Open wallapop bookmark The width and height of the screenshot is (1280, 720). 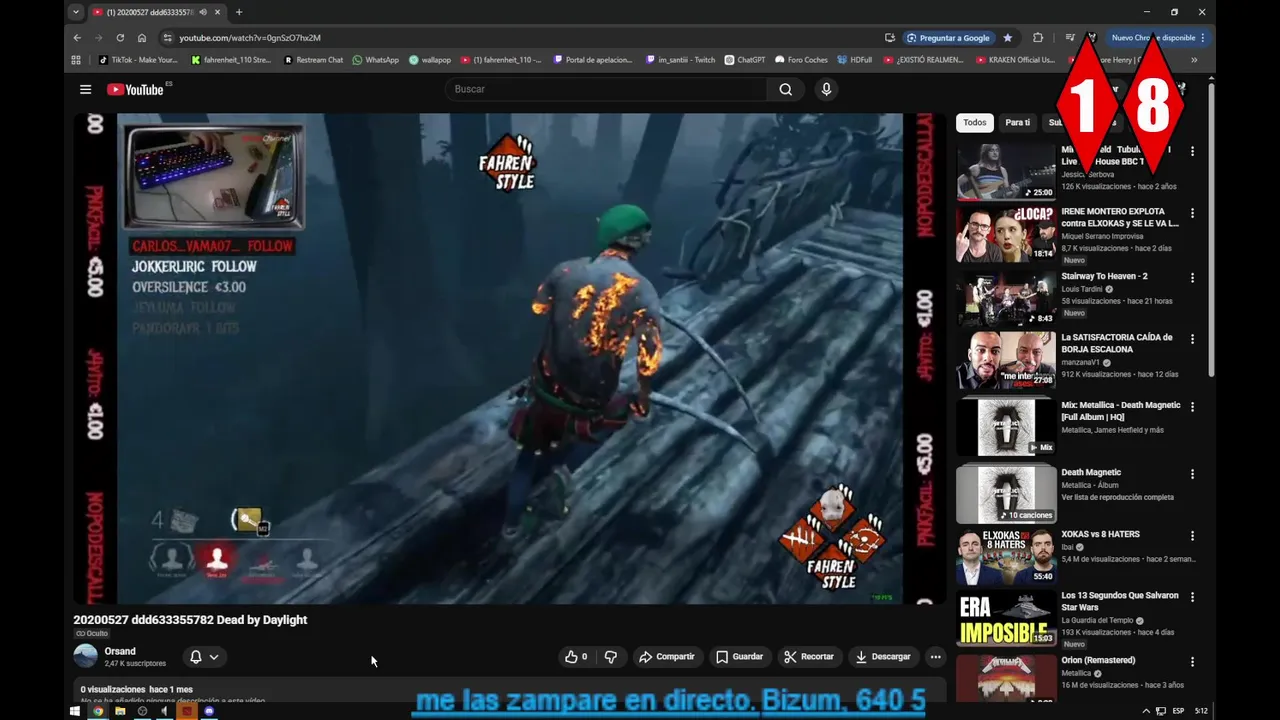click(430, 60)
